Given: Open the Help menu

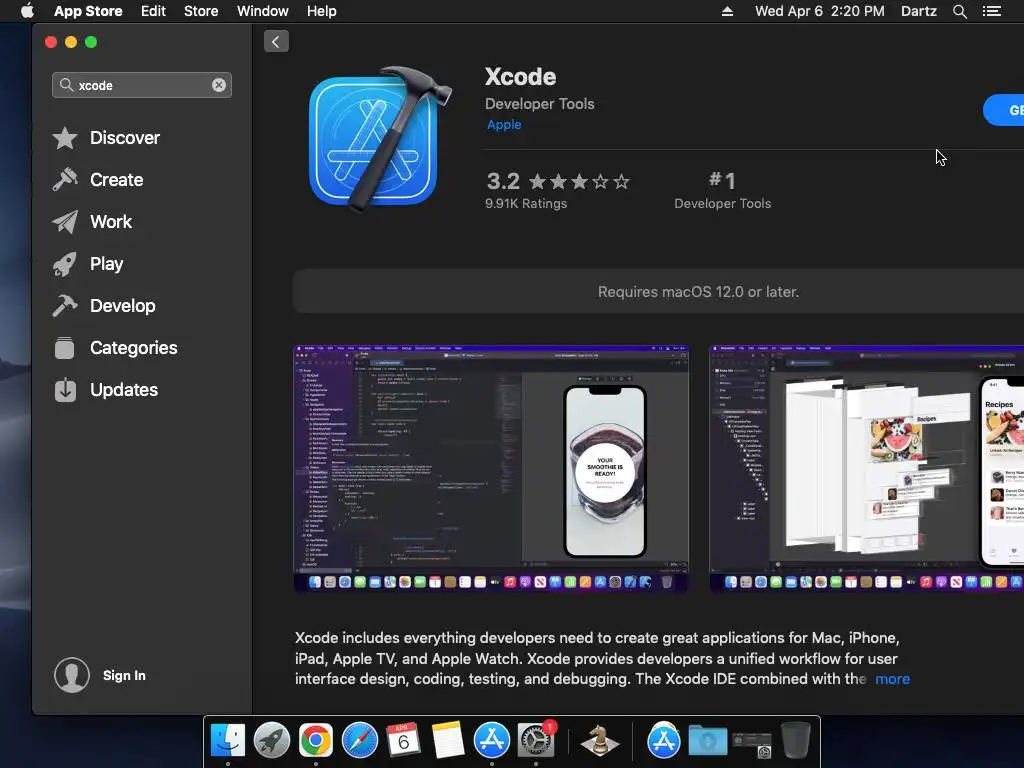Looking at the screenshot, I should 322,11.
